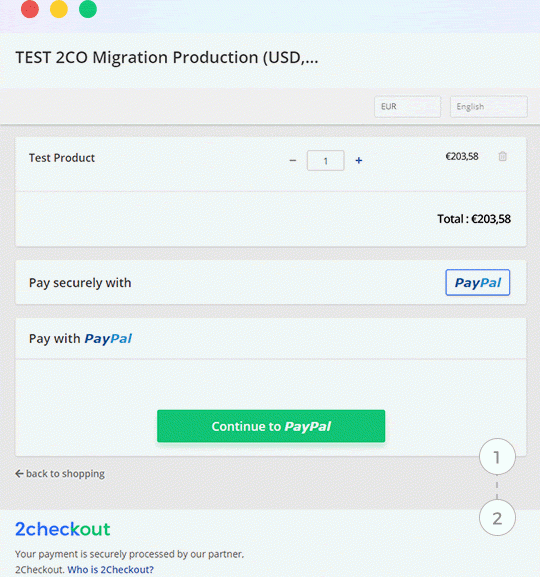Screen dimensions: 540x577
Task: Click the TEST 2CO Migration Production title
Action: tap(167, 57)
